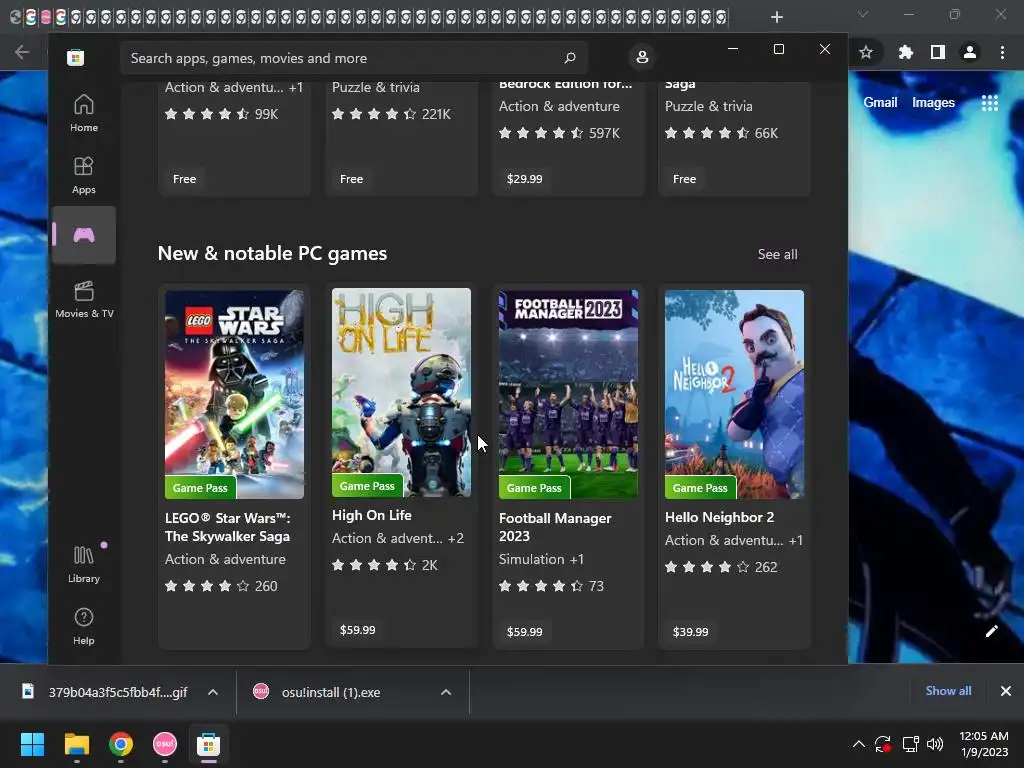
Task: Select the Gaming controller sidebar icon
Action: pos(84,235)
